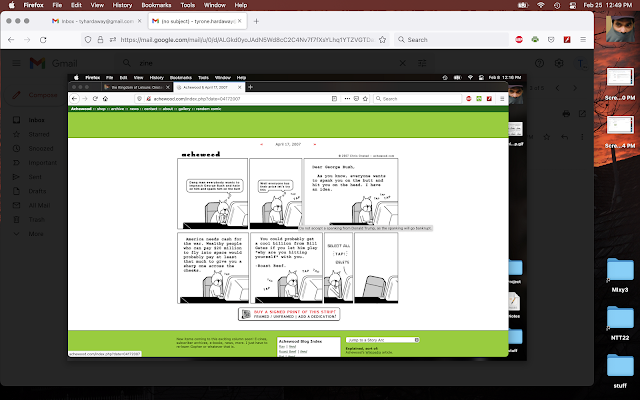Open the green printer extension icon
Viewport: 640px width, 400px height.
click(x=535, y=40)
